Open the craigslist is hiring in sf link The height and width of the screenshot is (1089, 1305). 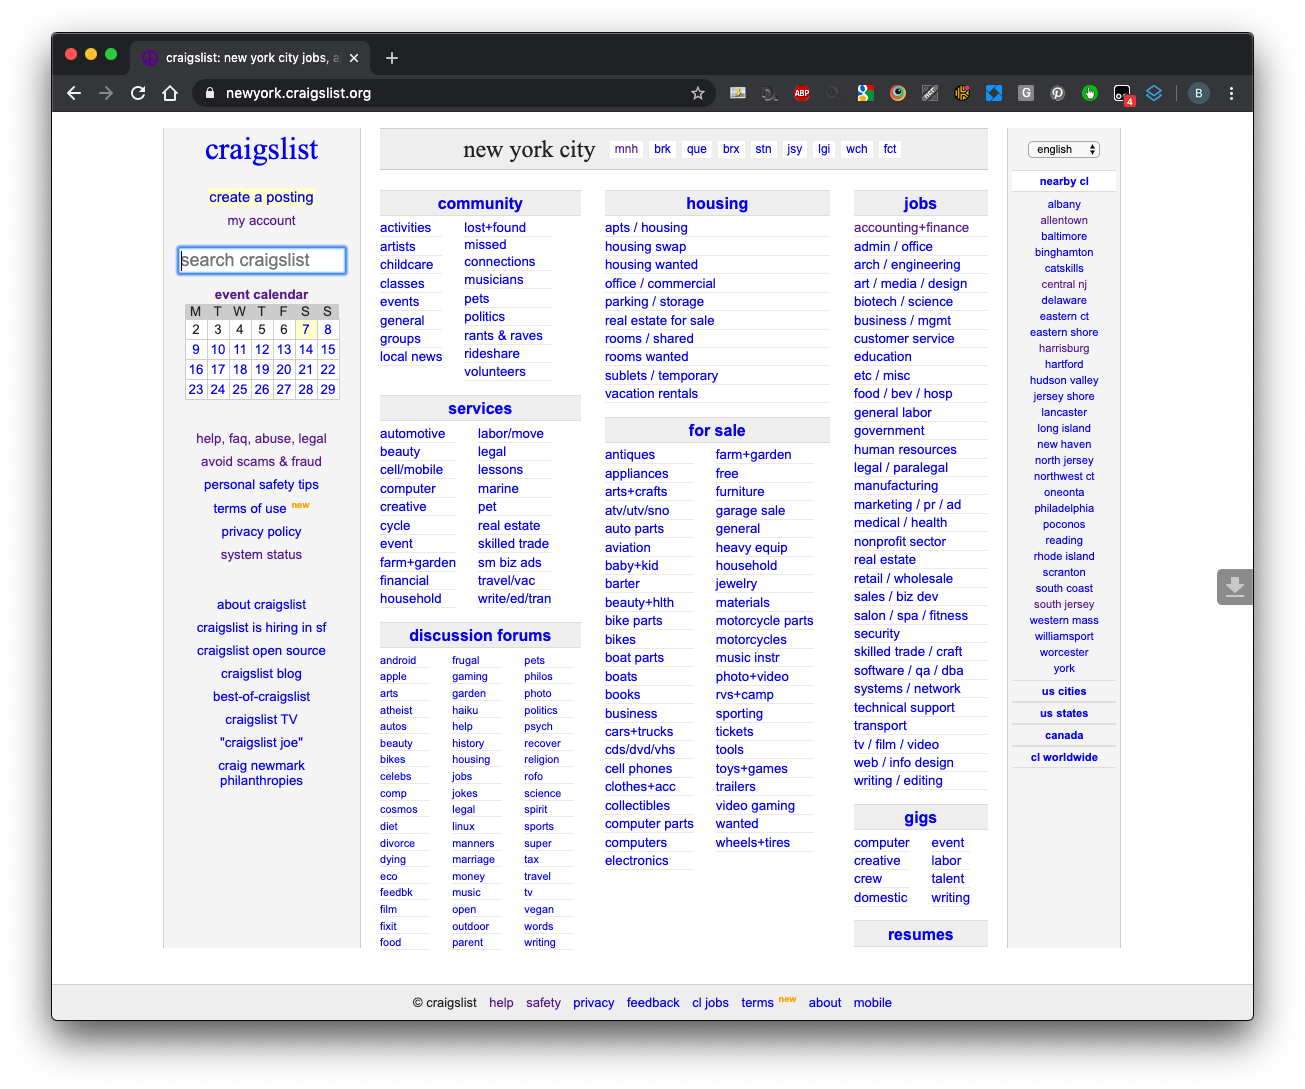[261, 628]
